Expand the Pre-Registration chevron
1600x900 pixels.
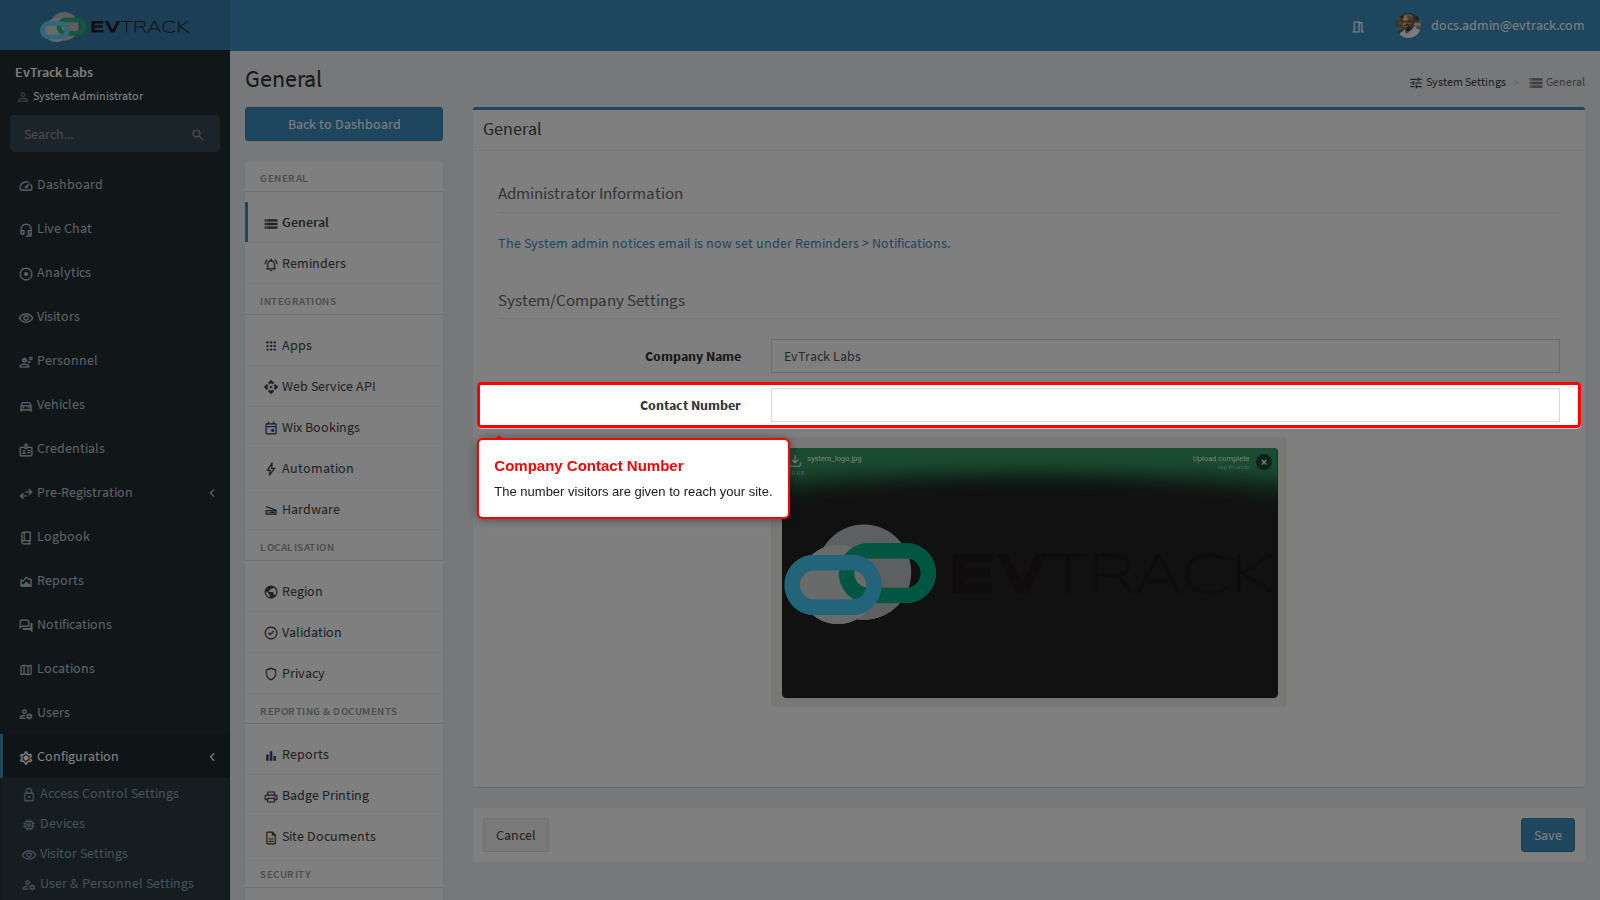tap(212, 493)
